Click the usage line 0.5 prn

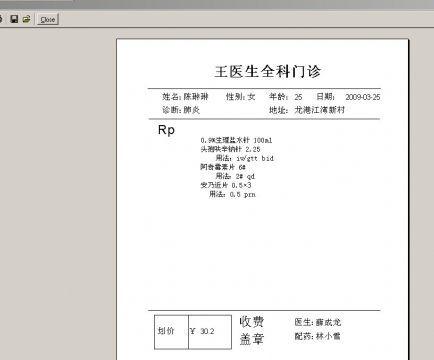tap(232, 194)
